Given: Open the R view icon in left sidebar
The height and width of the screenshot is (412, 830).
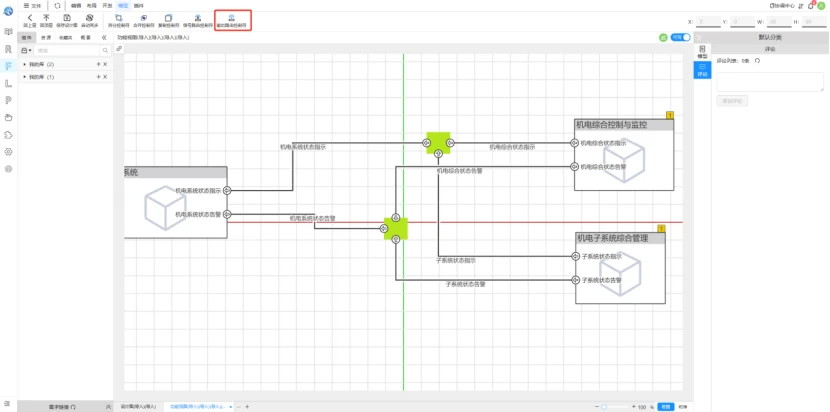Looking at the screenshot, I should [8, 49].
